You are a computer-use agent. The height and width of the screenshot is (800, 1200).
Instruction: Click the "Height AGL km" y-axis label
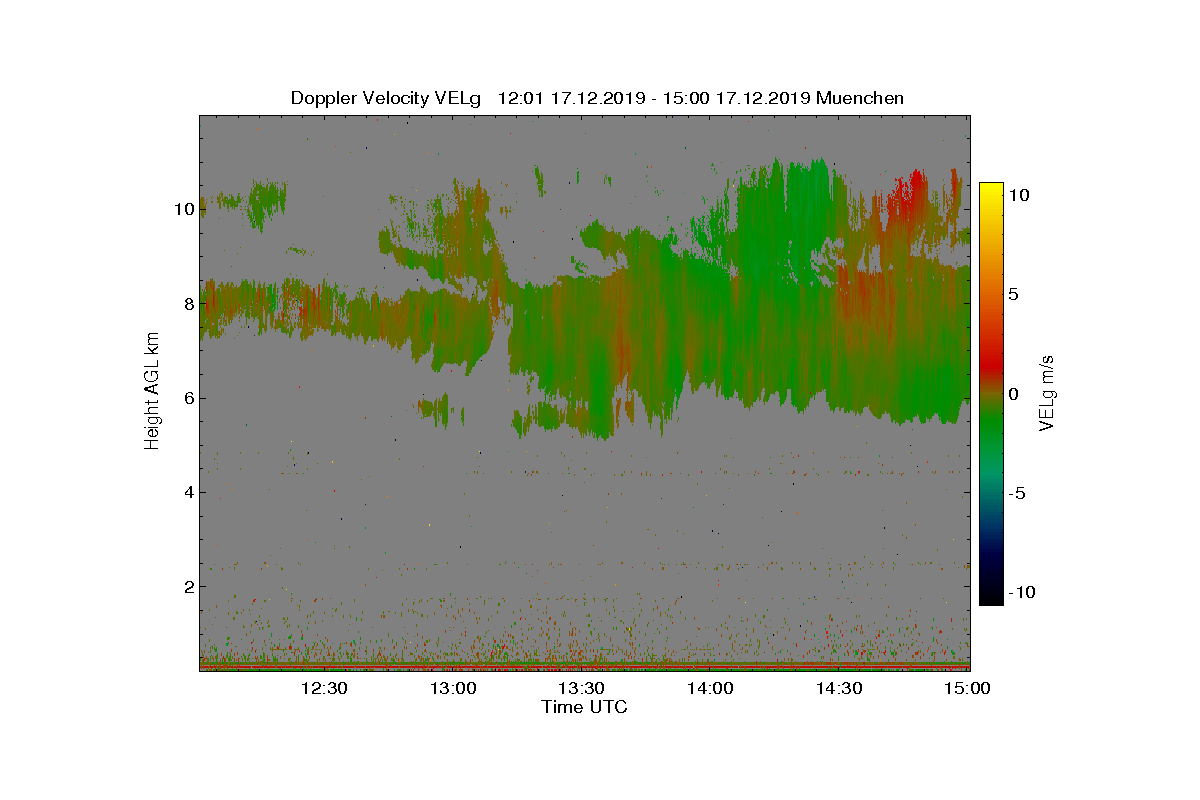[x=152, y=390]
